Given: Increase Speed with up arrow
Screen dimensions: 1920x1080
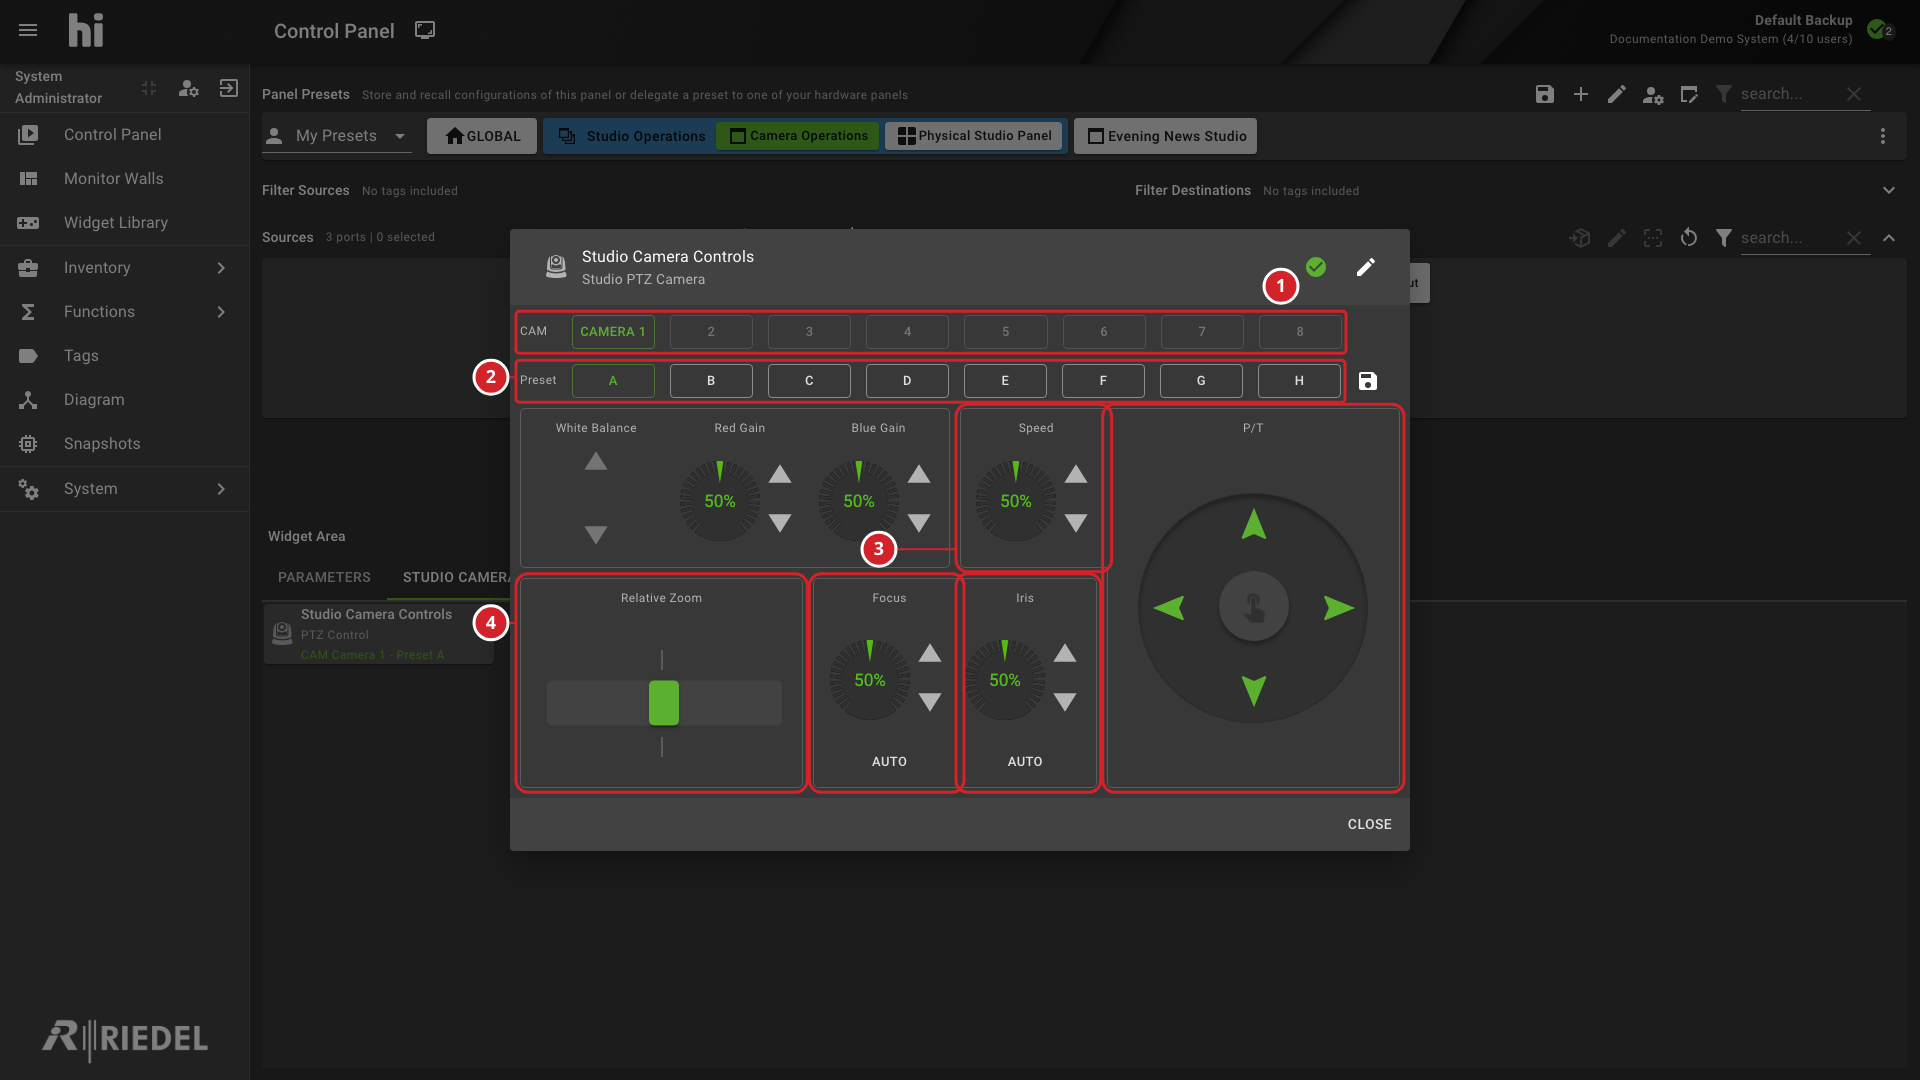Looking at the screenshot, I should pyautogui.click(x=1076, y=474).
